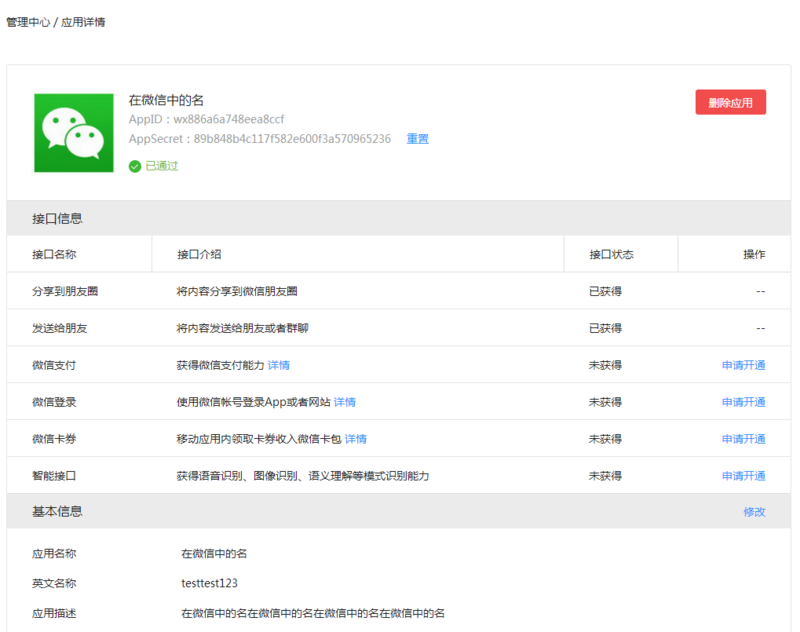Click the 重置 link beside AppSecret
800x632 pixels.
pos(417,139)
